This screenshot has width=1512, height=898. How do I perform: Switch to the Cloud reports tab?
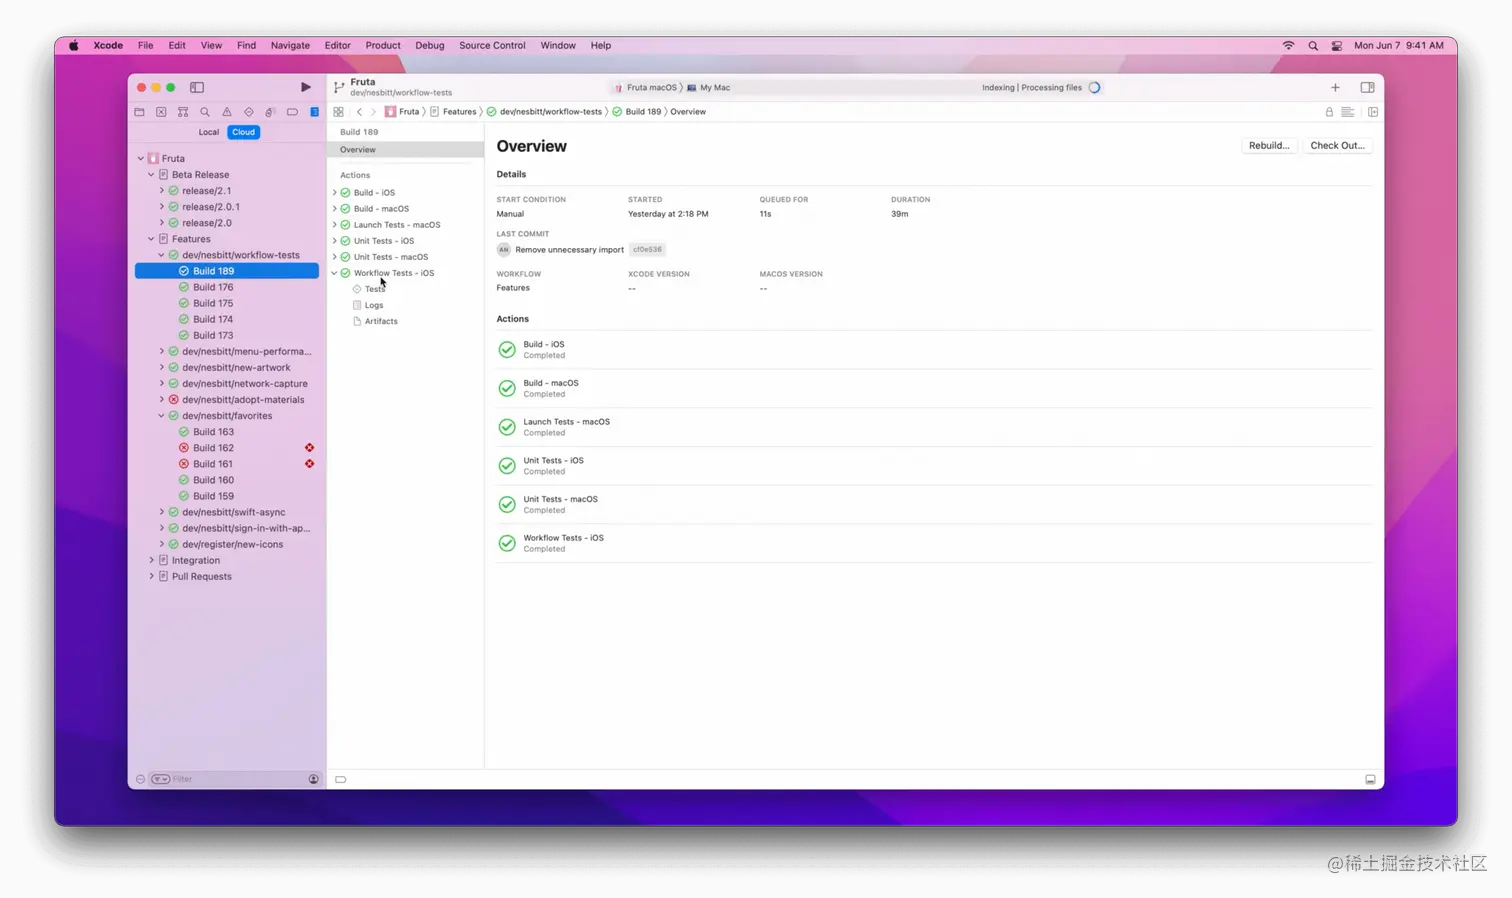(x=243, y=132)
